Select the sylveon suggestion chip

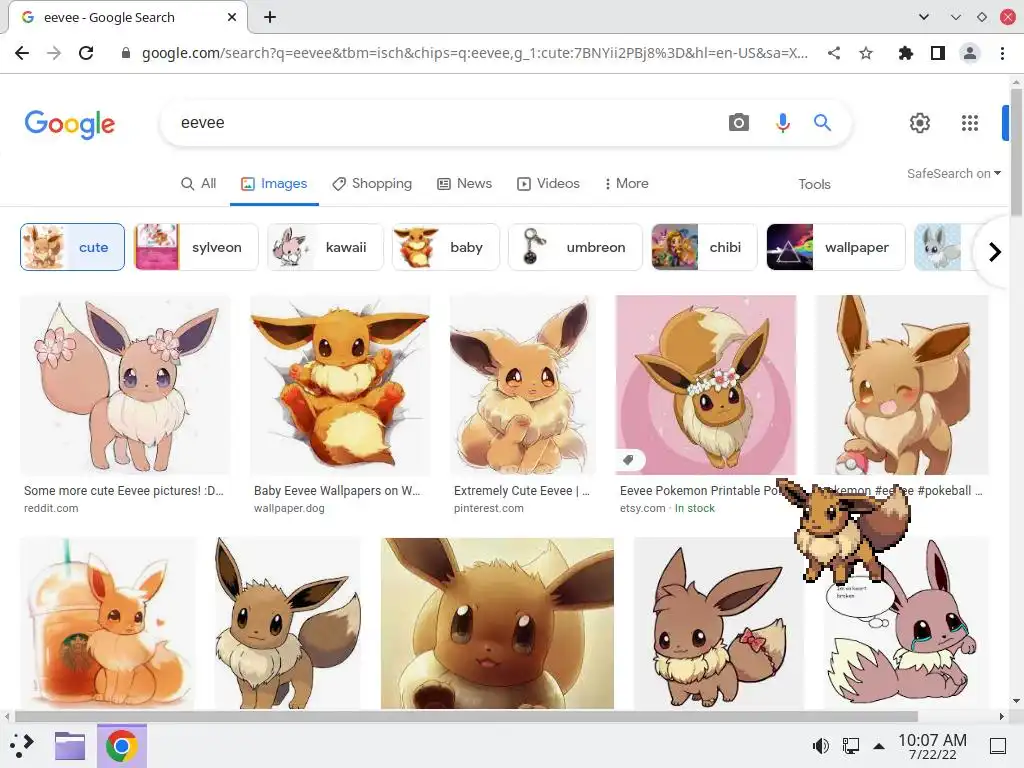click(196, 247)
